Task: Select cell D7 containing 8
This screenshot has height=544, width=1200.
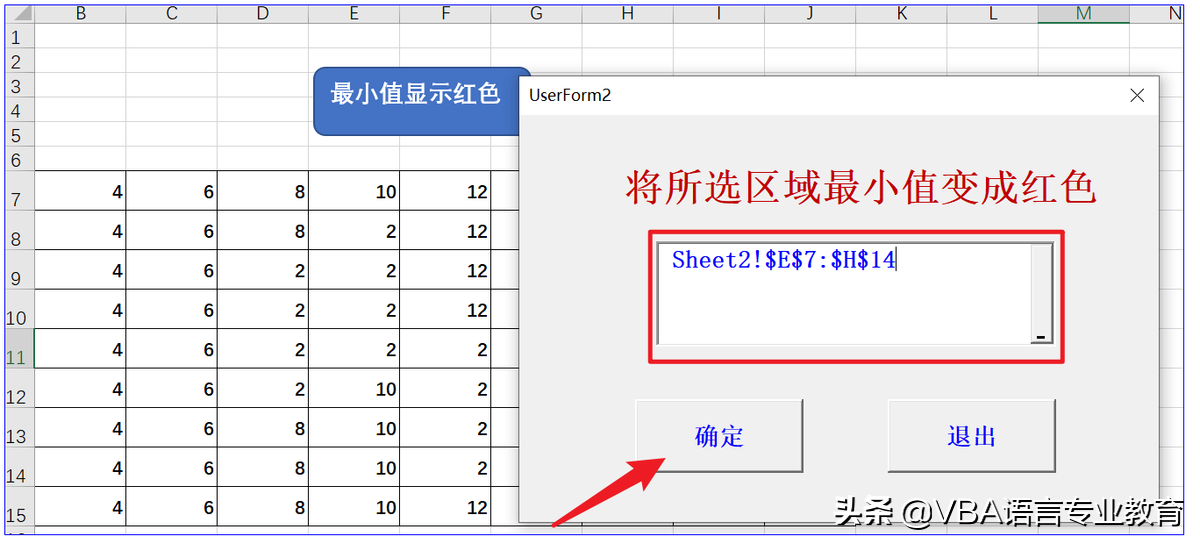Action: click(x=263, y=191)
